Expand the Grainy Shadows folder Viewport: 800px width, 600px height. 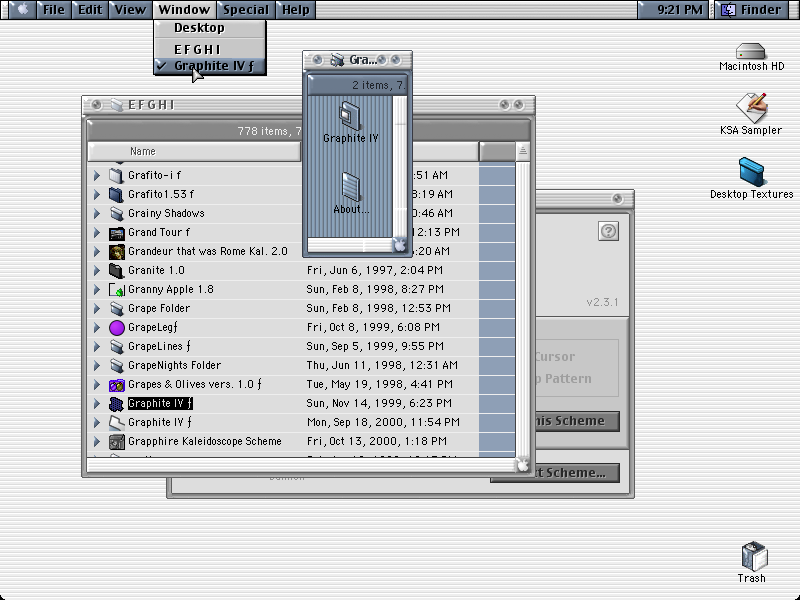pos(96,213)
